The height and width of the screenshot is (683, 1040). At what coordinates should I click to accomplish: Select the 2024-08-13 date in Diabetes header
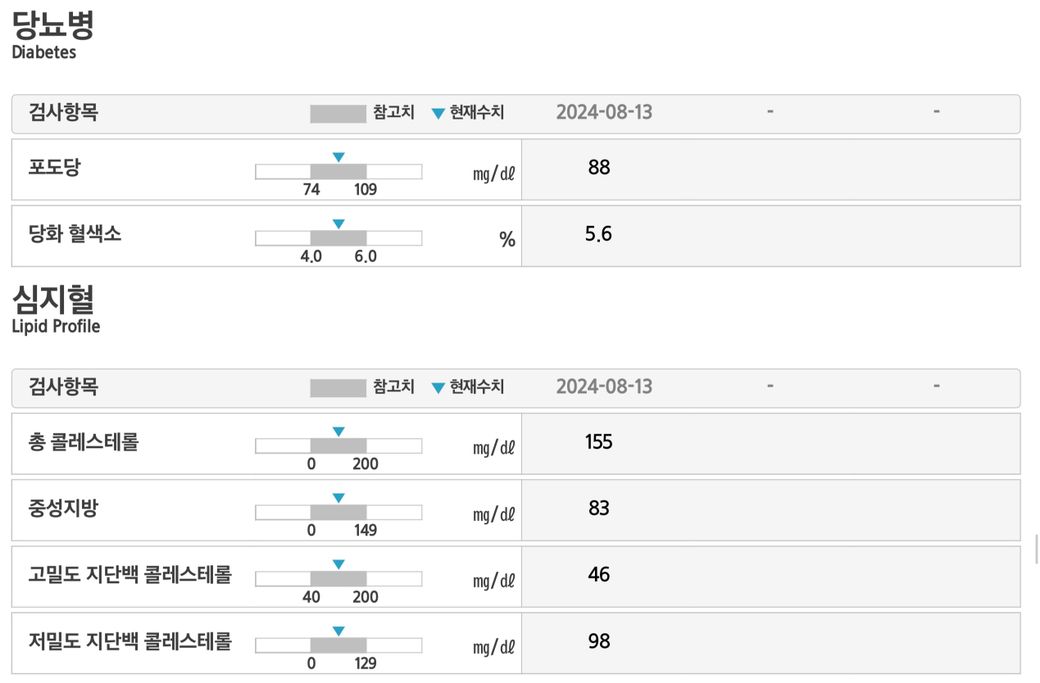pos(604,112)
